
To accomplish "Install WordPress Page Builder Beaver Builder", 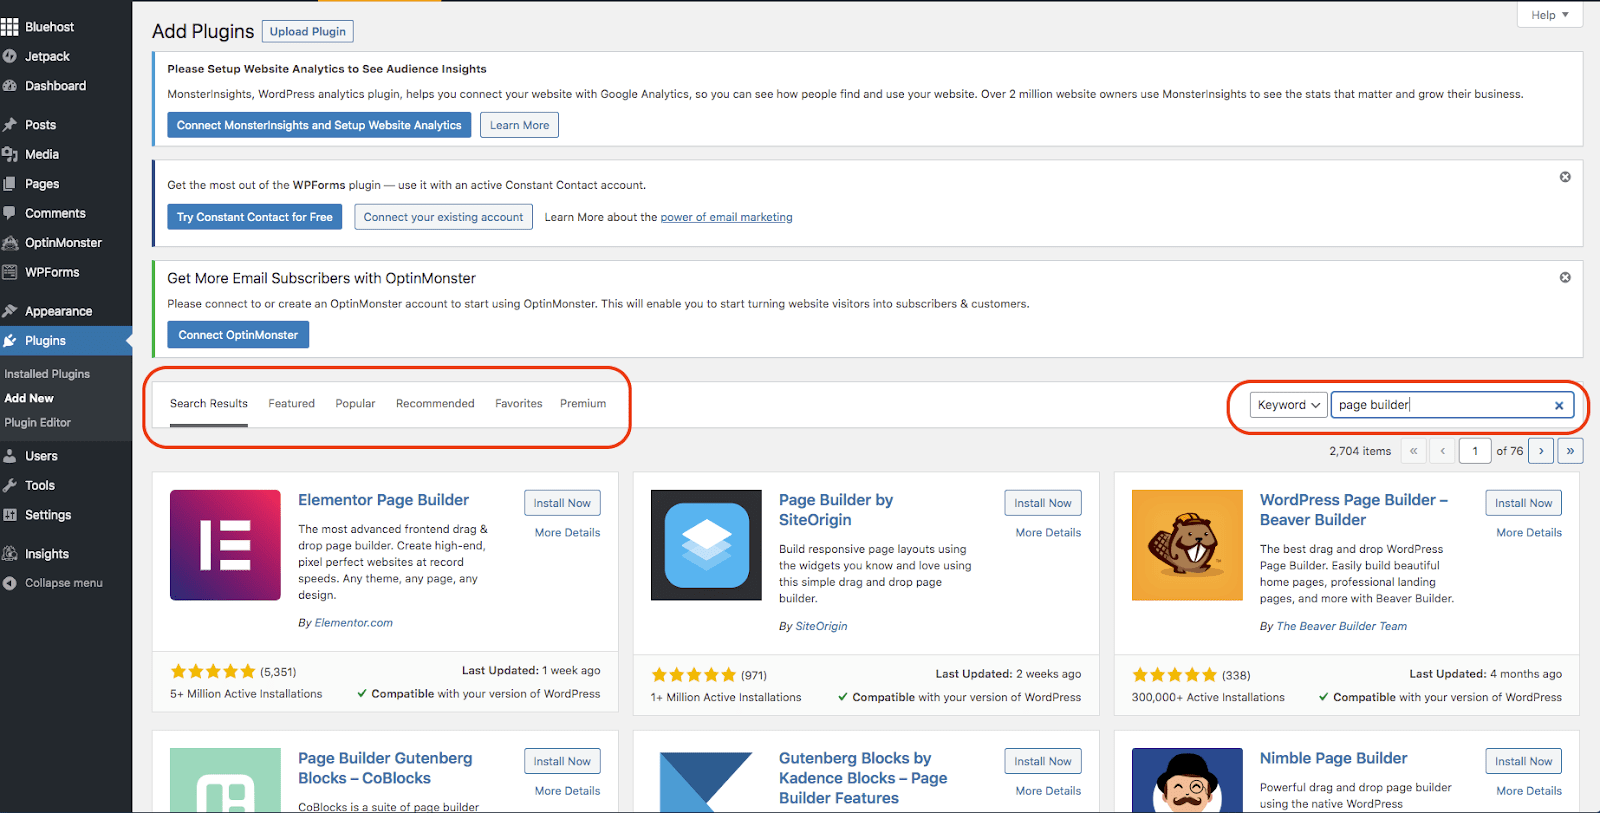I will 1524,503.
